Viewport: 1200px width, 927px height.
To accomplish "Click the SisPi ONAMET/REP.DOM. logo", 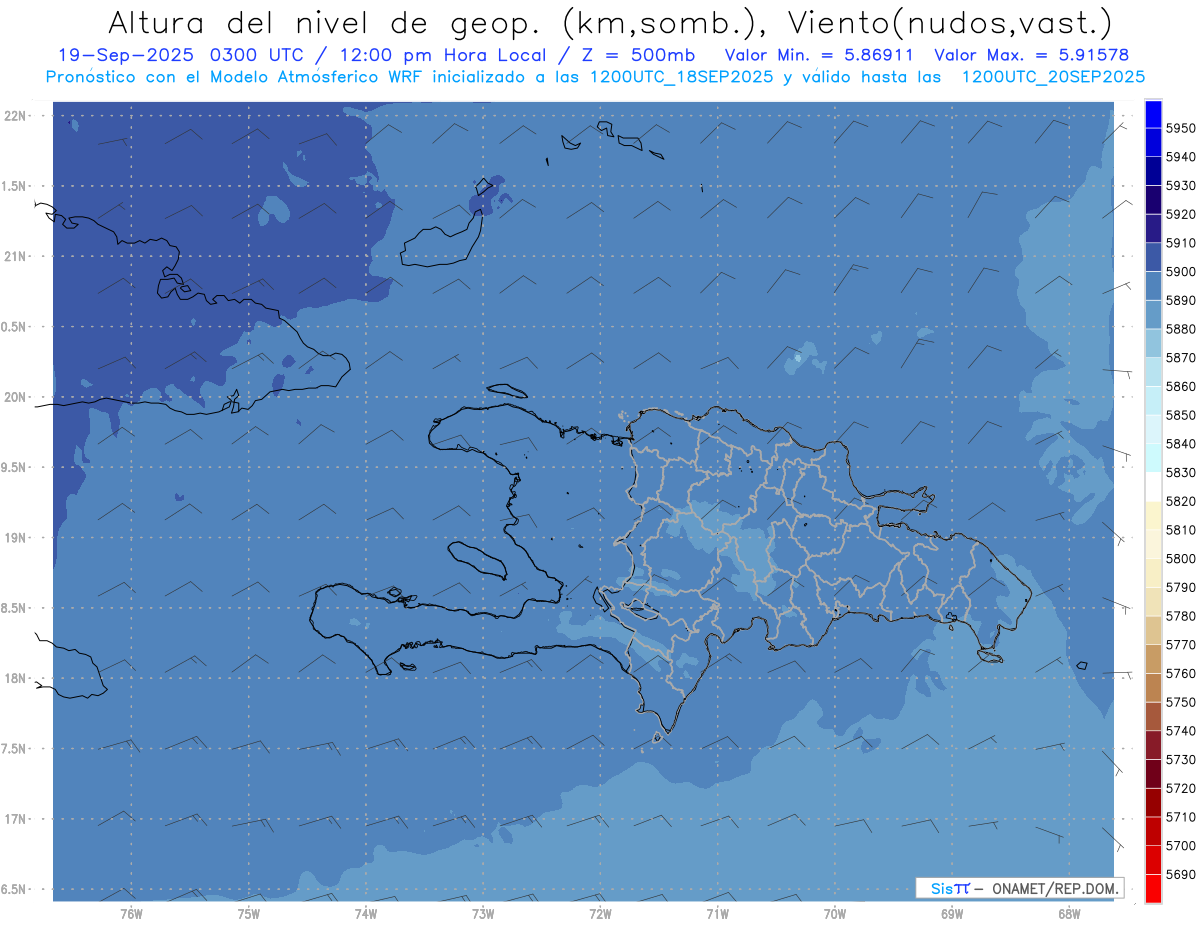I will click(x=1019, y=888).
